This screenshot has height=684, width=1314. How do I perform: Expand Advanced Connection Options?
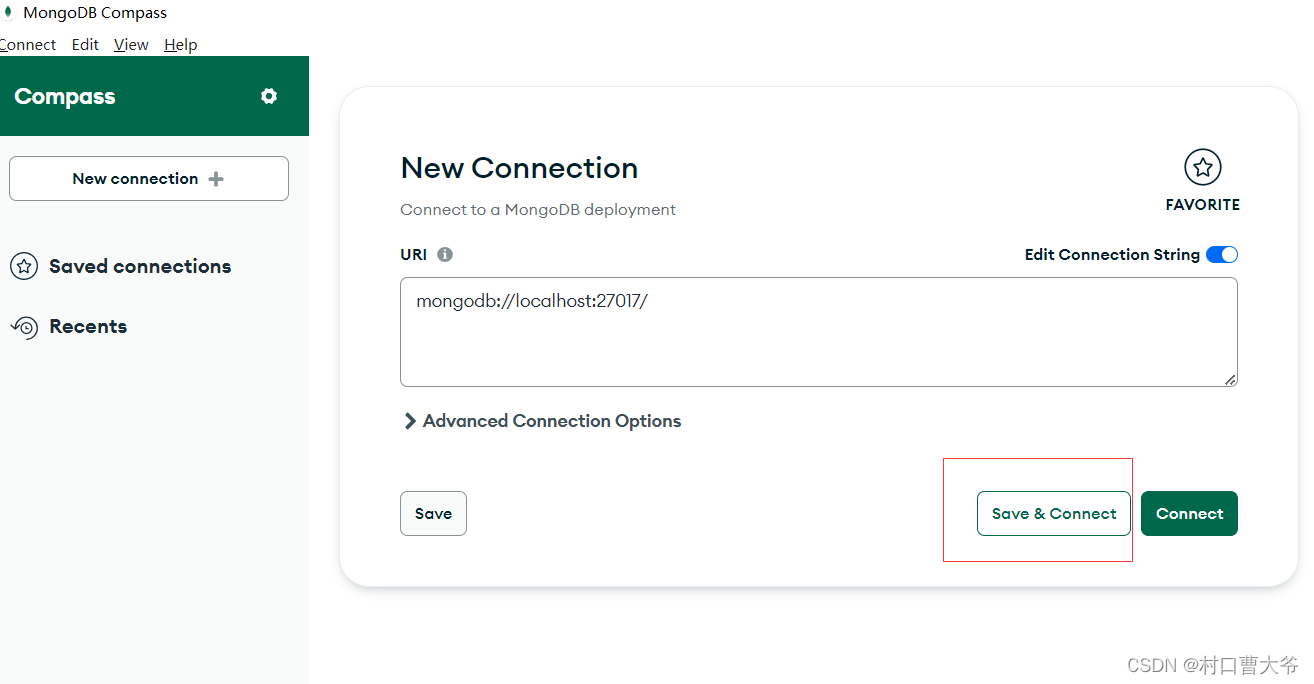[541, 421]
